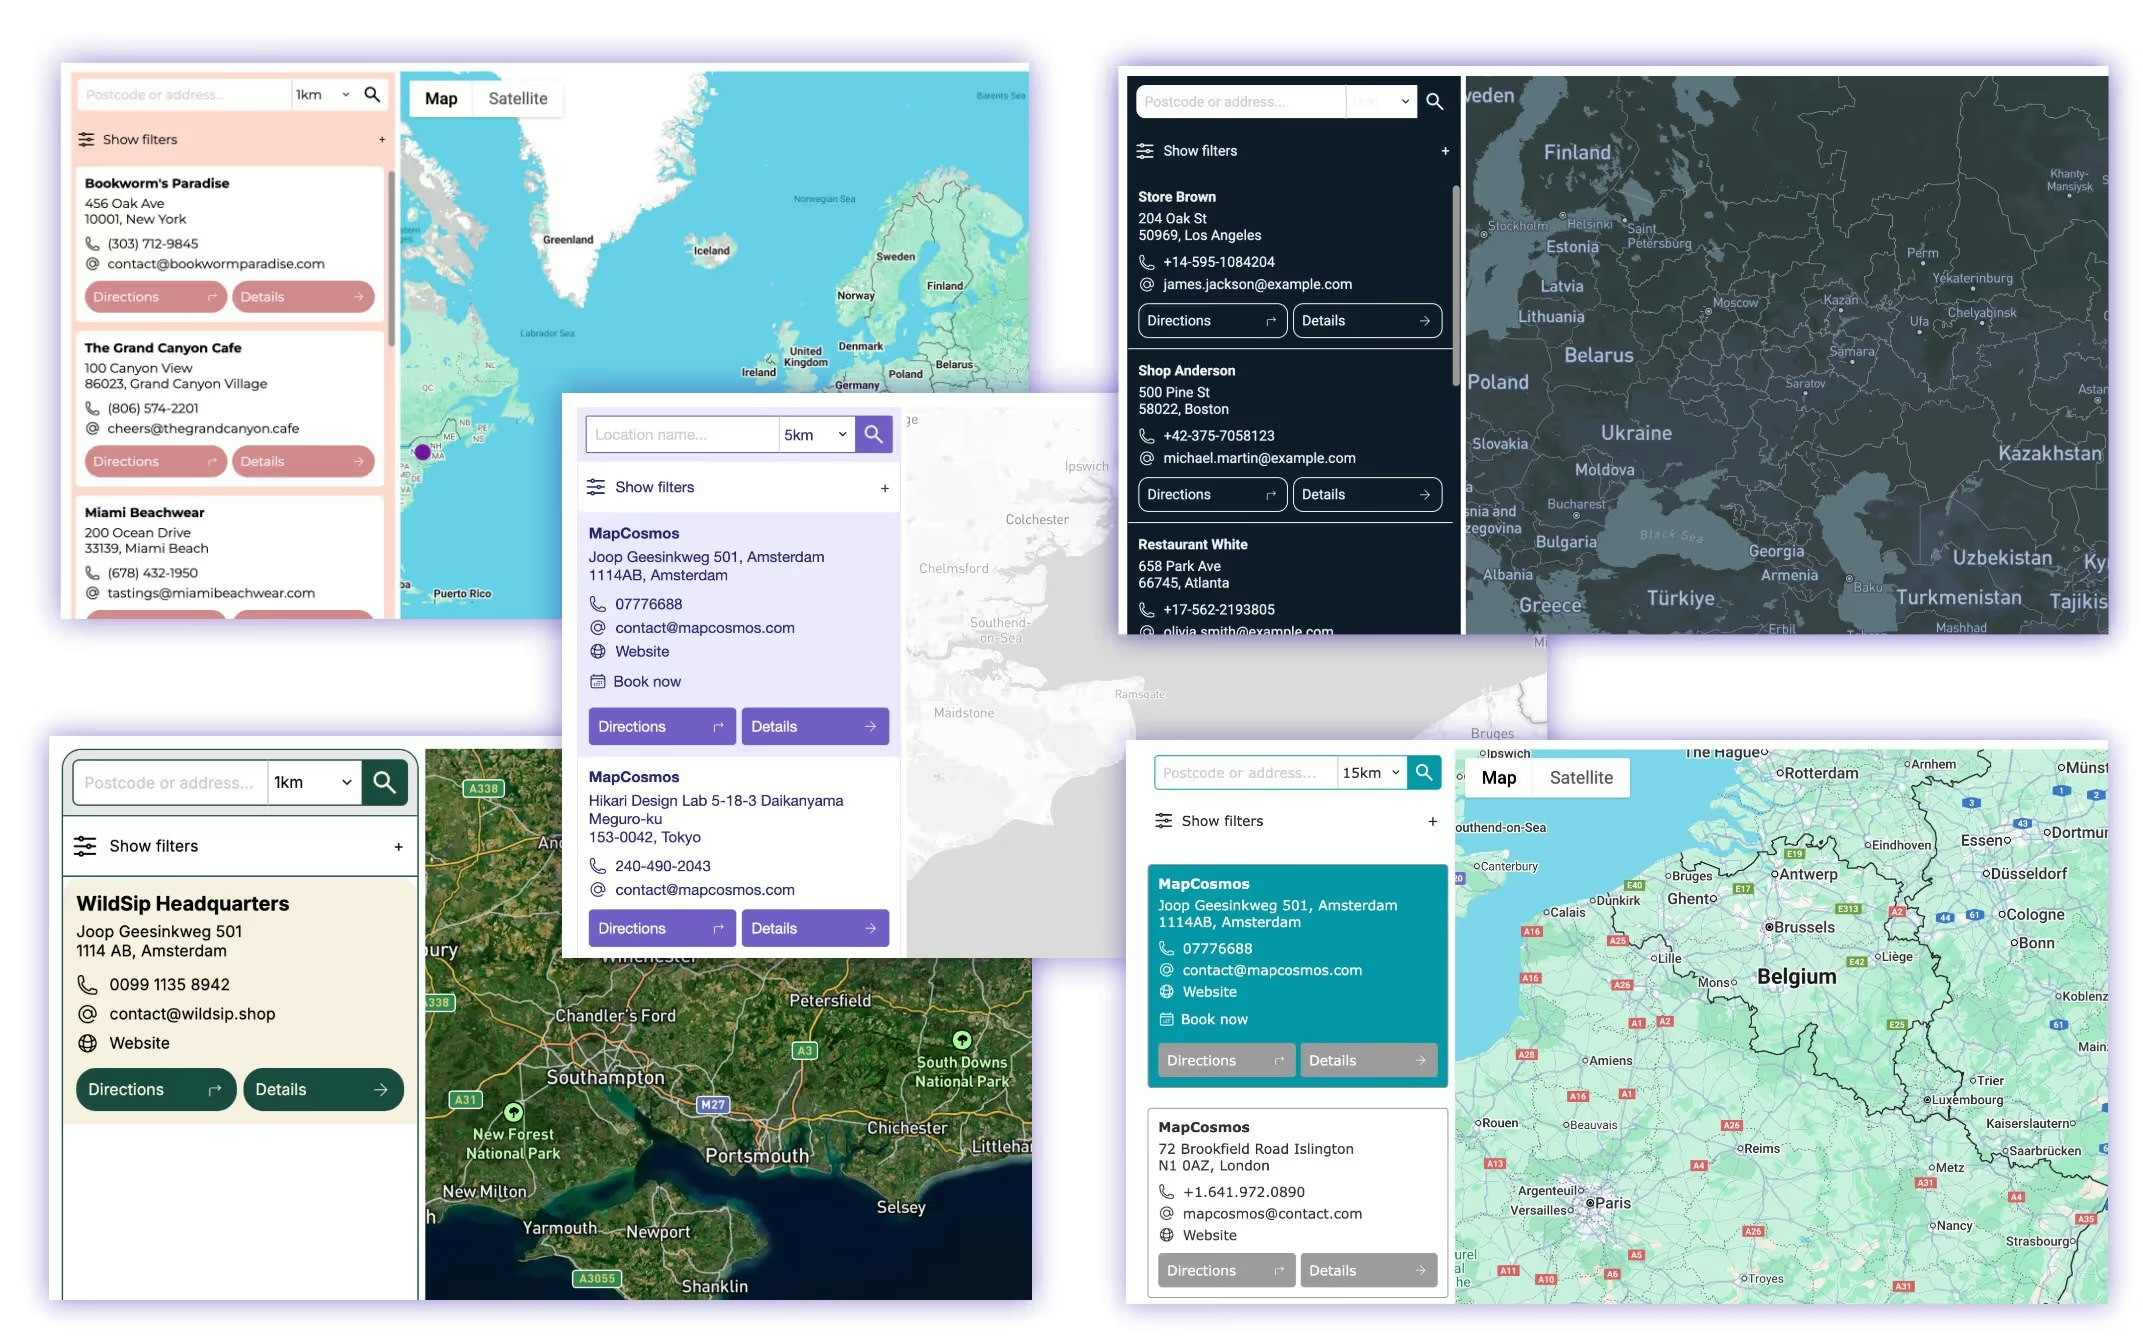Click the directions arrow icon on Store Brown's card

(1271, 320)
